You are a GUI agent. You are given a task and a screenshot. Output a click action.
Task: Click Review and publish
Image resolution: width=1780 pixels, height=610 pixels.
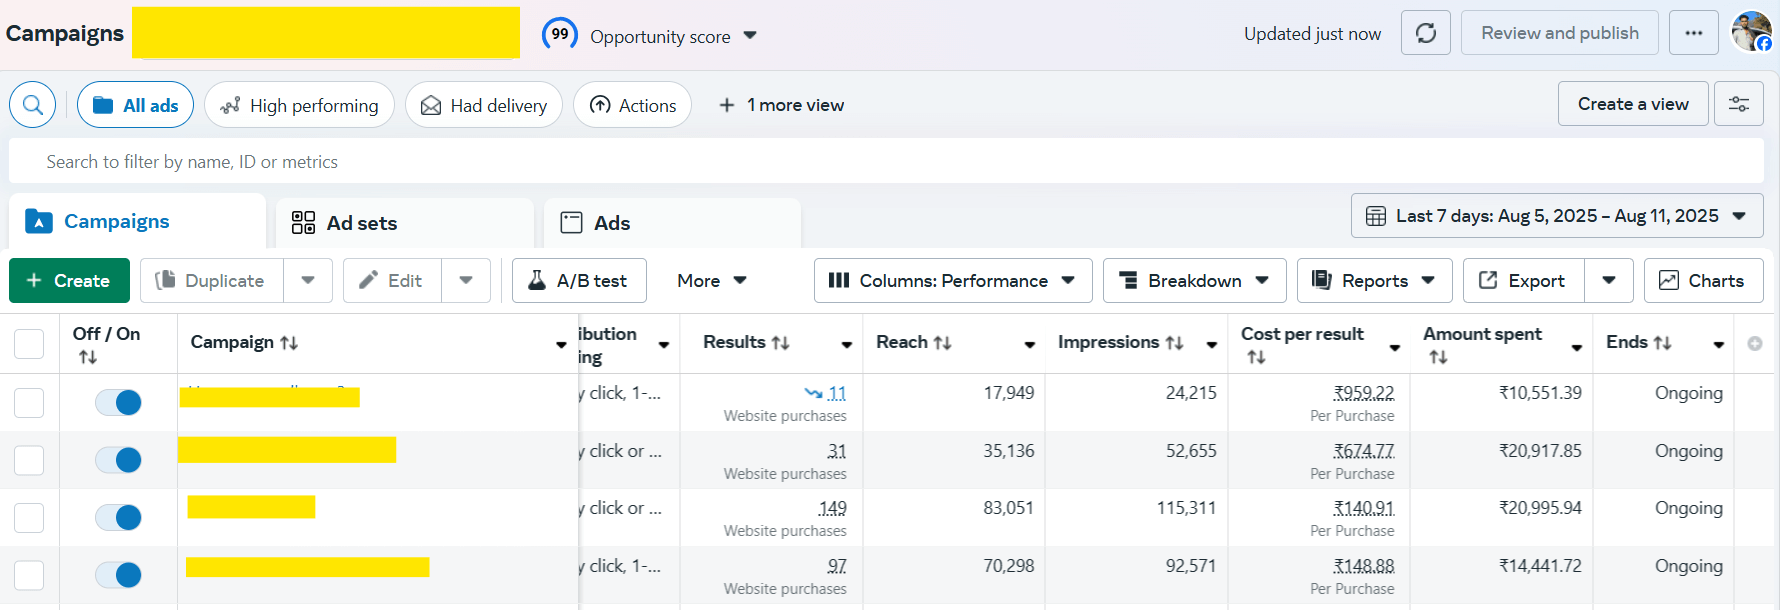point(1560,33)
